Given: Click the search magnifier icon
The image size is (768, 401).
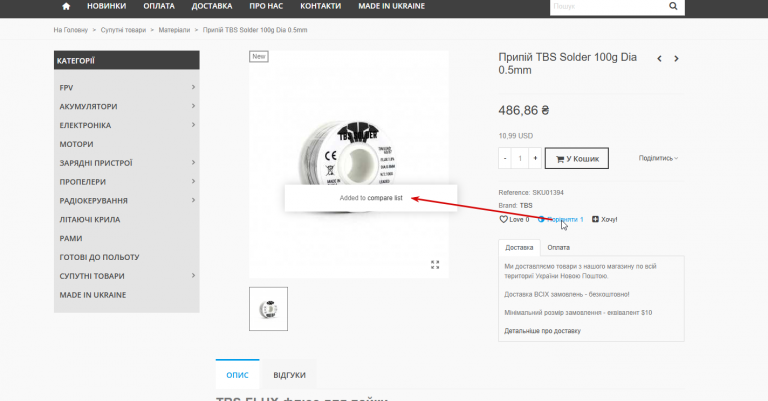Looking at the screenshot, I should [673, 6].
